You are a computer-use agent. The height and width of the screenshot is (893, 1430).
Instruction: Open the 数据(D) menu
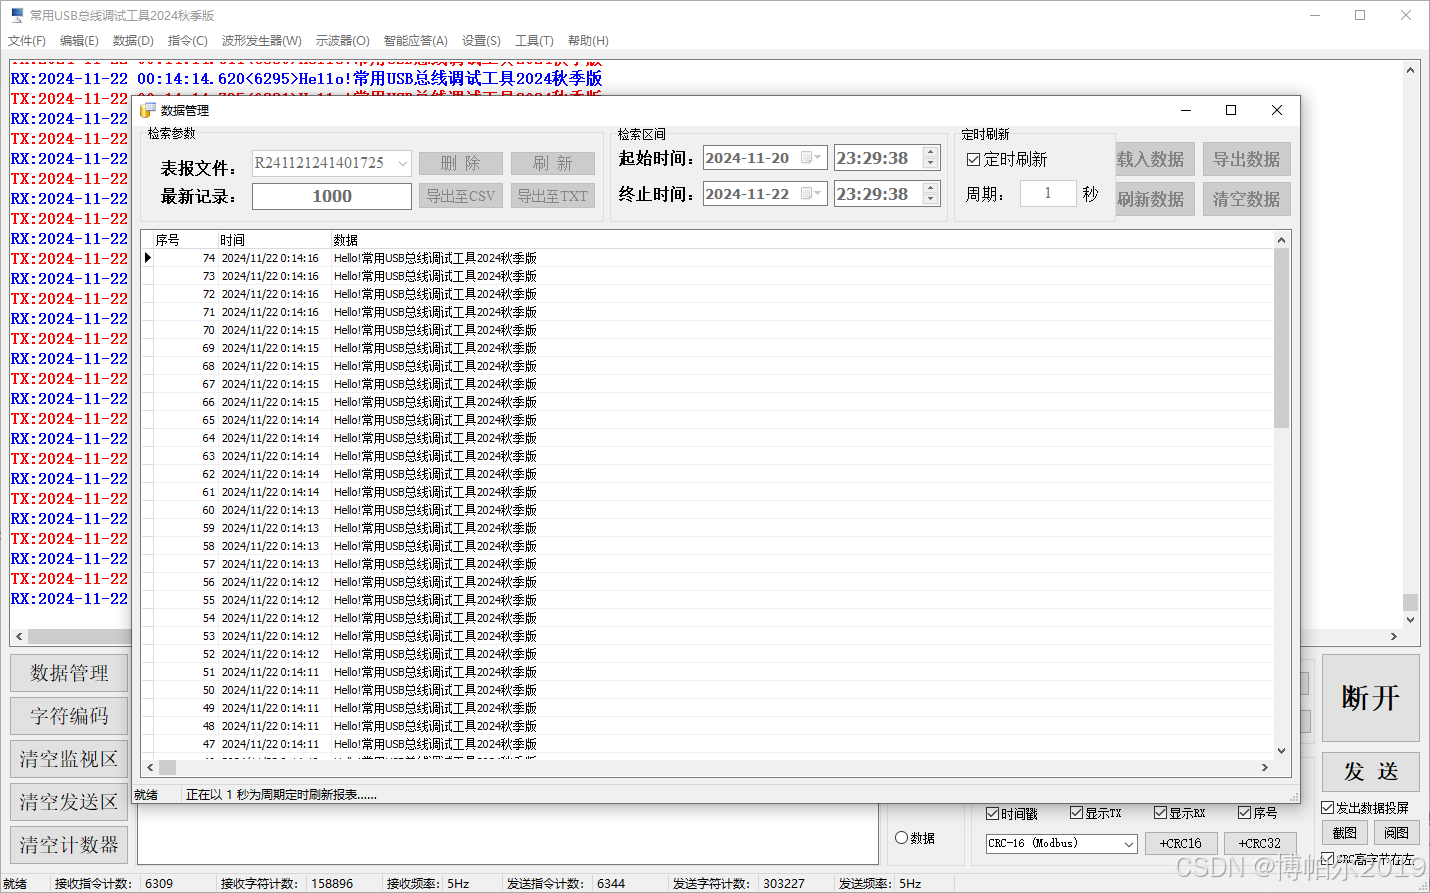click(133, 41)
